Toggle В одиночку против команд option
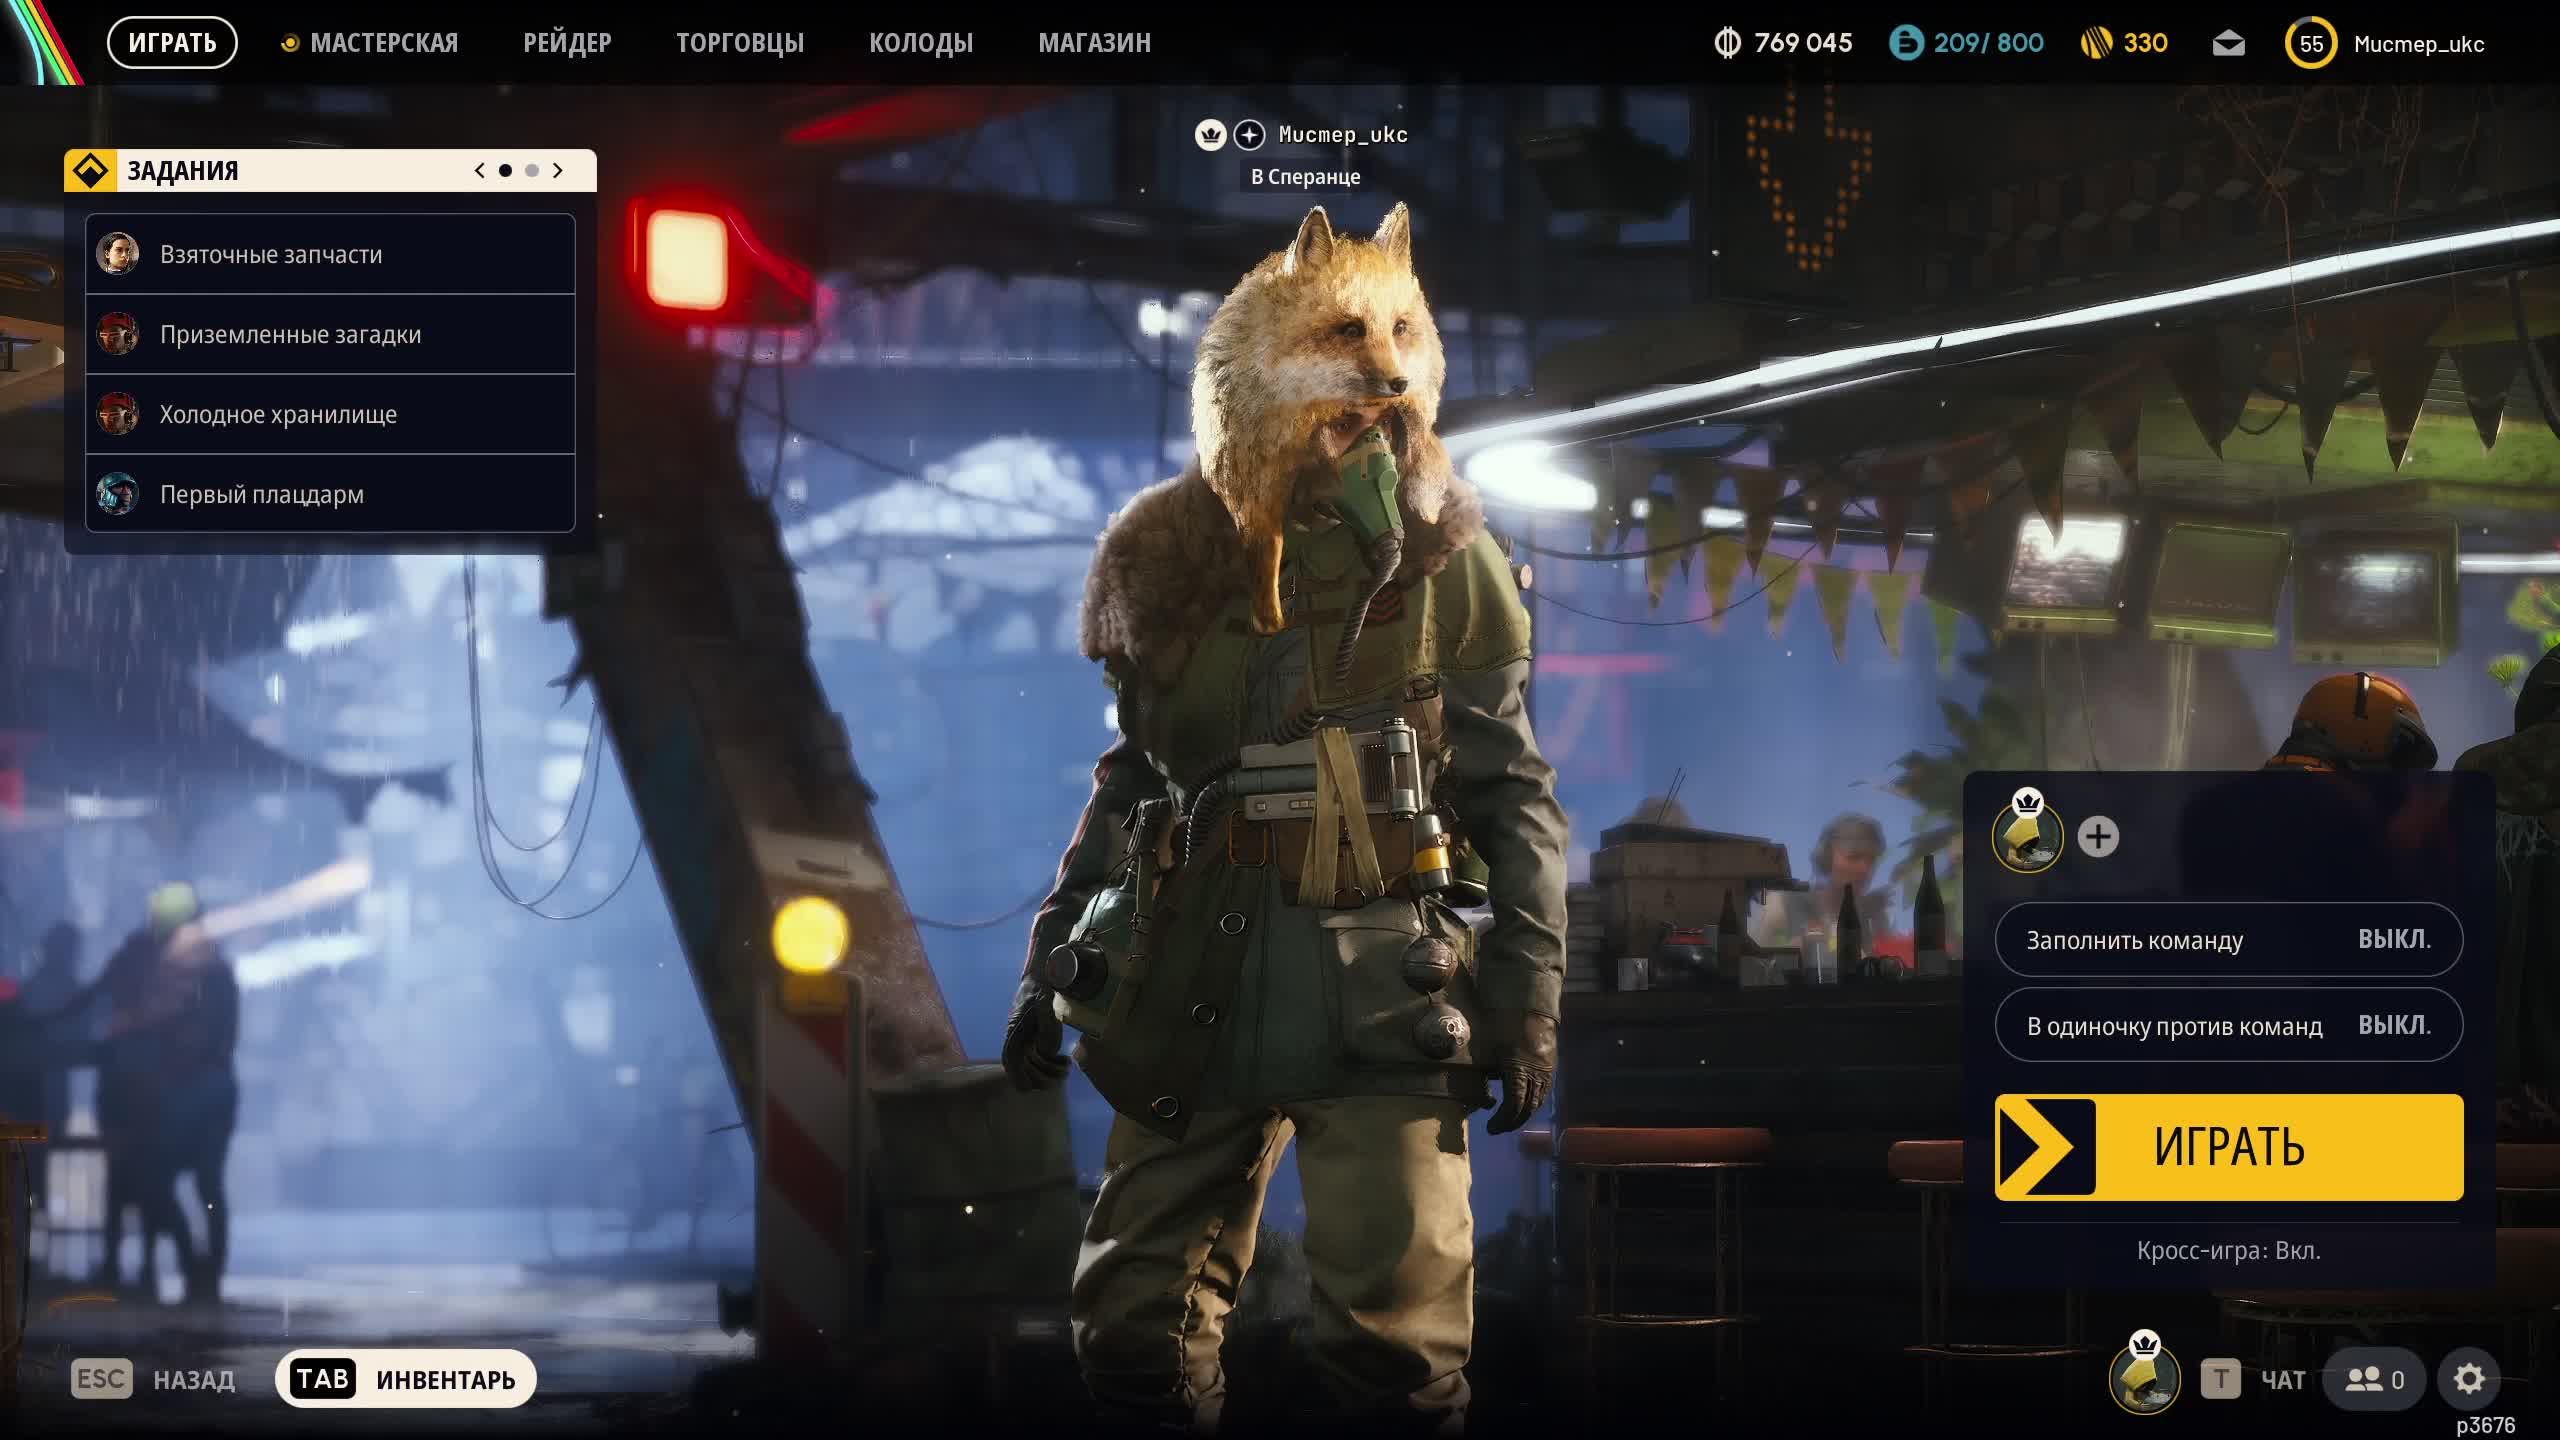Screen dimensions: 2560x1440 2228,1026
